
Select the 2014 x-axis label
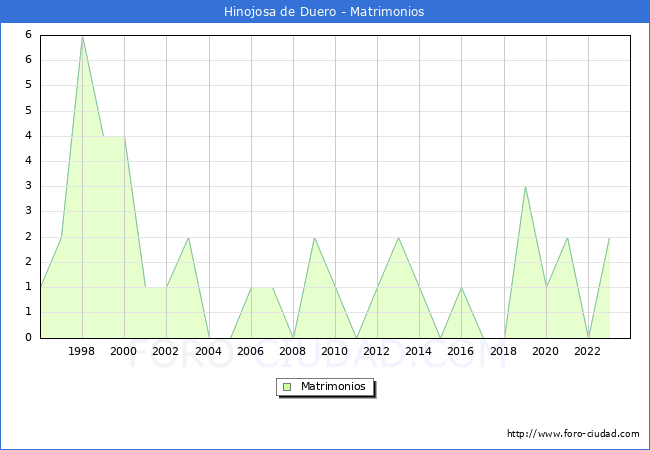point(419,352)
